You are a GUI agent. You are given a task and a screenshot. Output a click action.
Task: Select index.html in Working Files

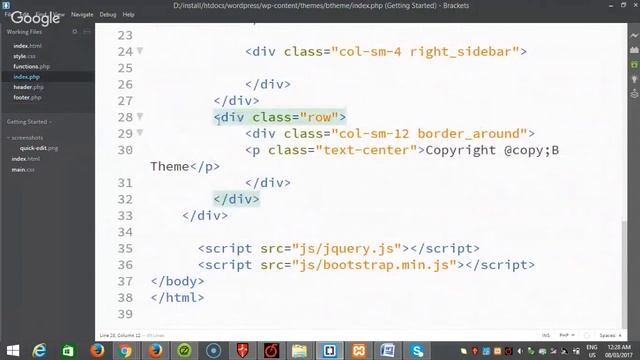(x=27, y=46)
